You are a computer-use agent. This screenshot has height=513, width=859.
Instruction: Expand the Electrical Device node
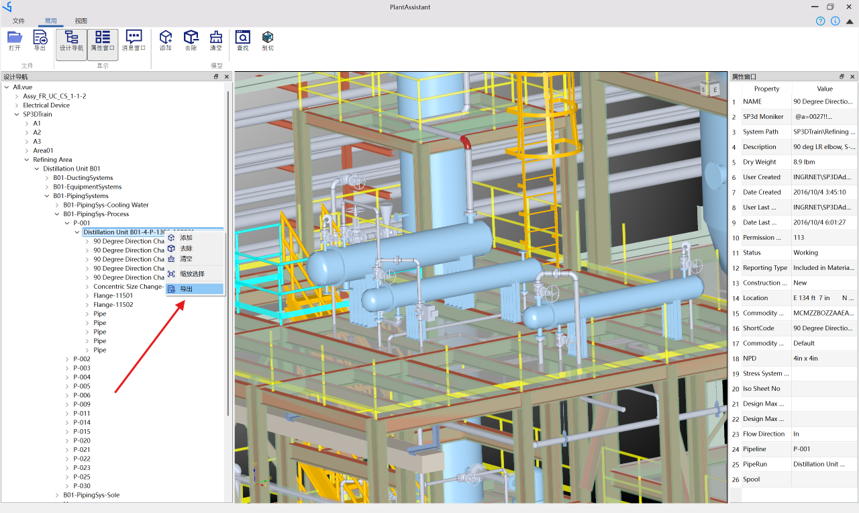[x=16, y=105]
